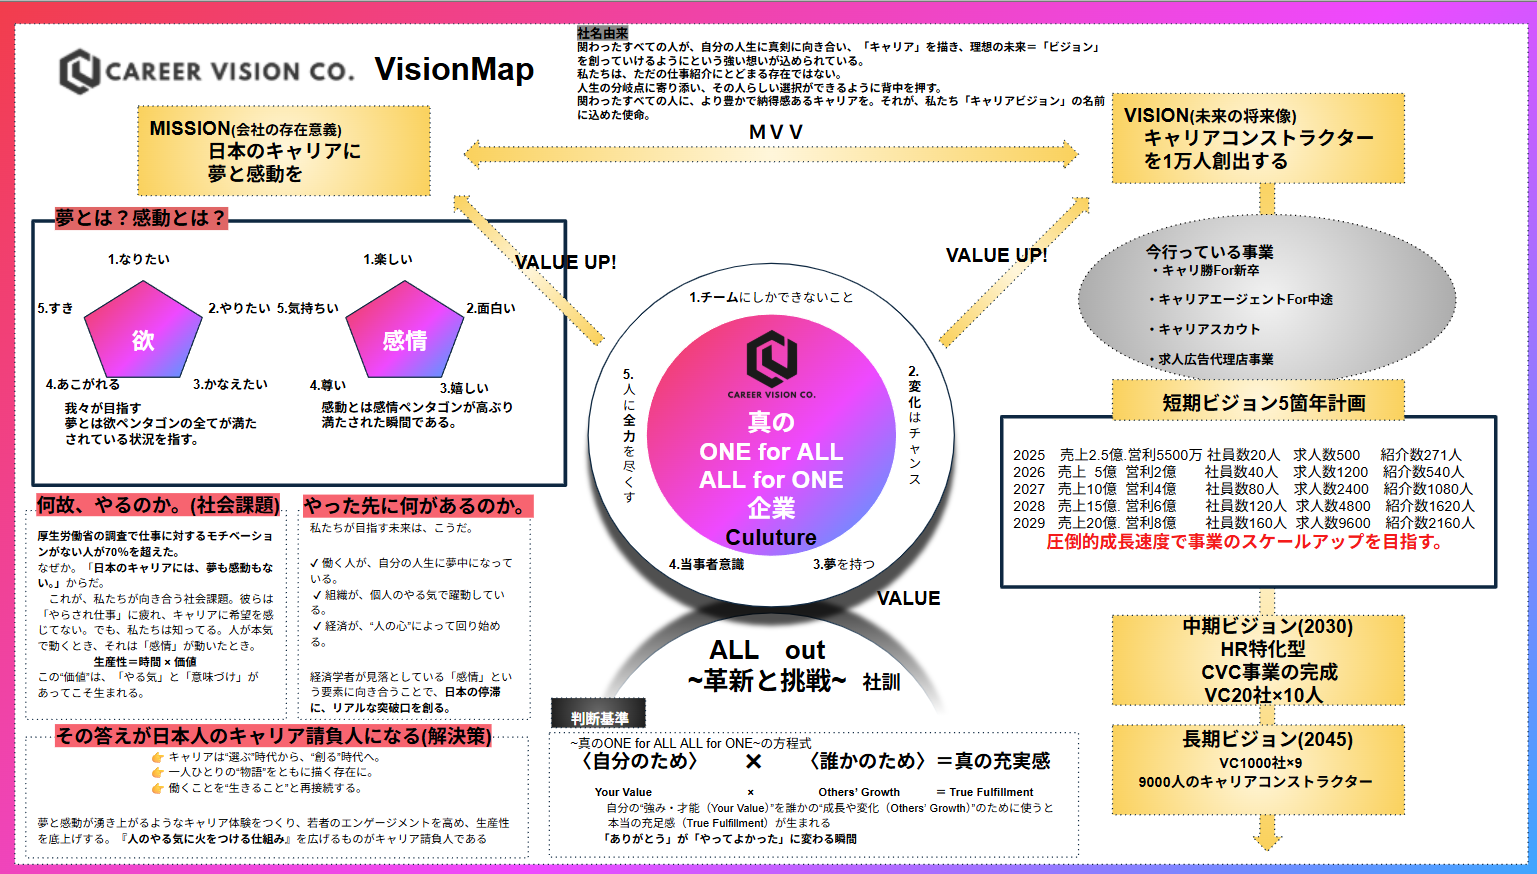Click the VISION キャリアコンストラクター box
Image resolution: width=1537 pixels, height=874 pixels.
[x=1258, y=139]
